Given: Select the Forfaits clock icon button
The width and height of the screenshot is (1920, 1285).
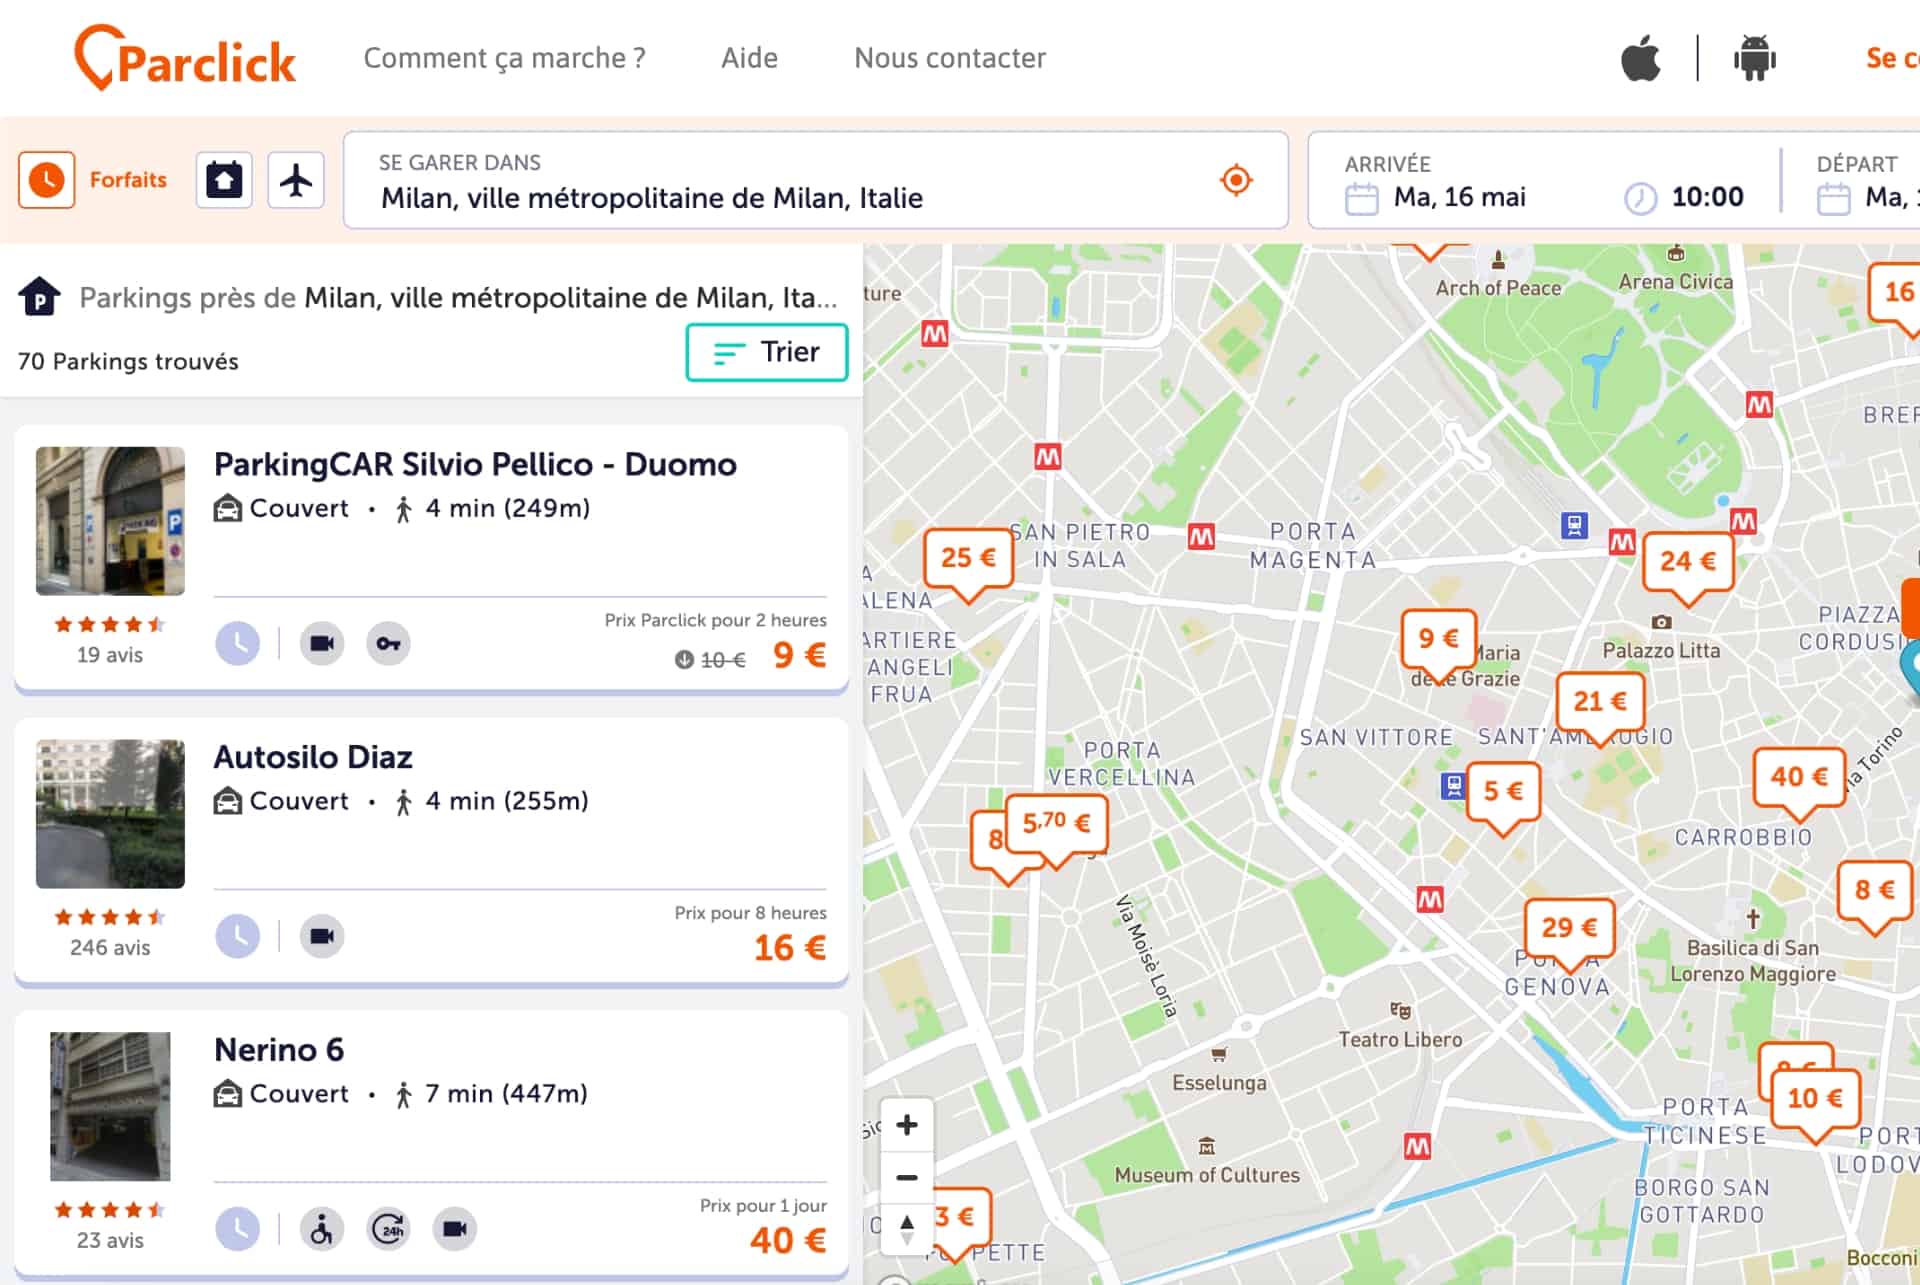Looking at the screenshot, I should 46,180.
